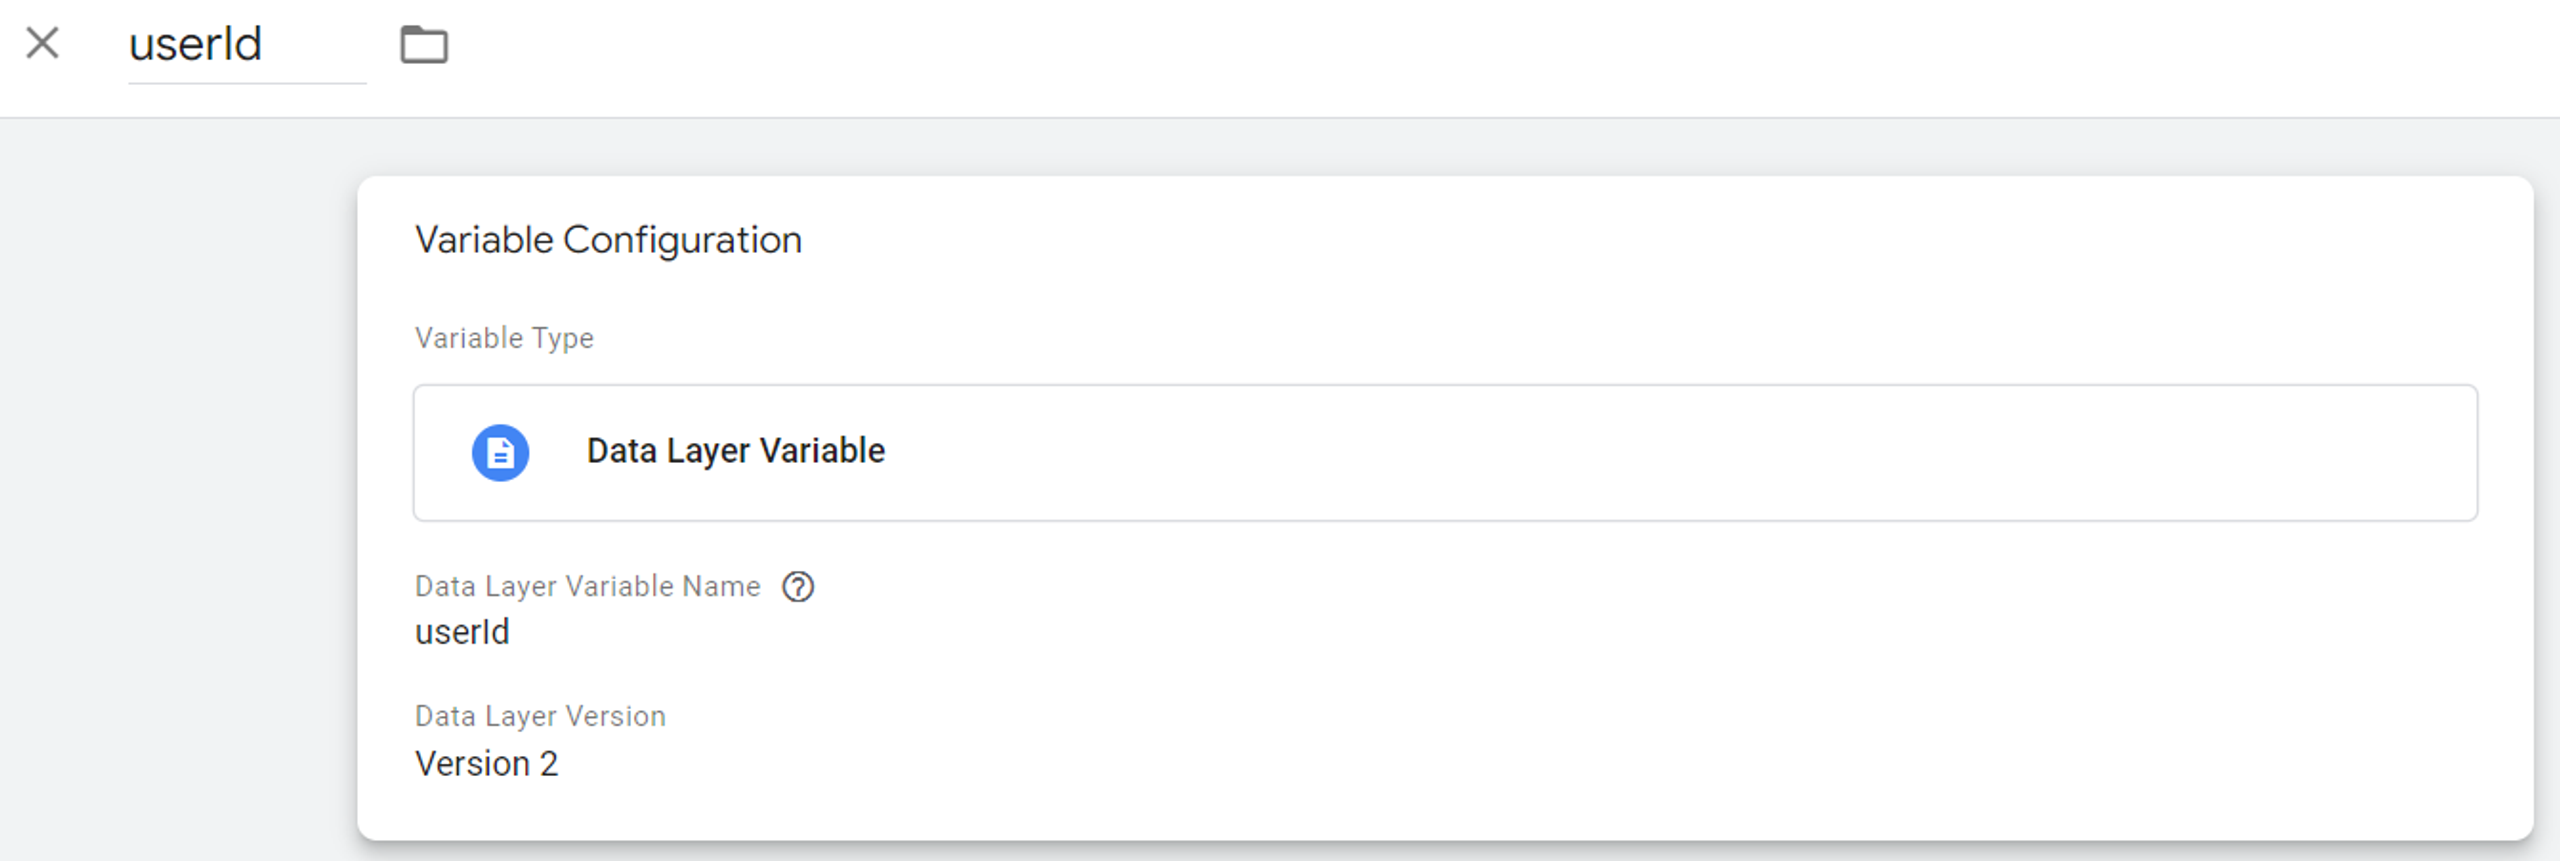
Task: Click the folder icon beside variable name
Action: 424,45
